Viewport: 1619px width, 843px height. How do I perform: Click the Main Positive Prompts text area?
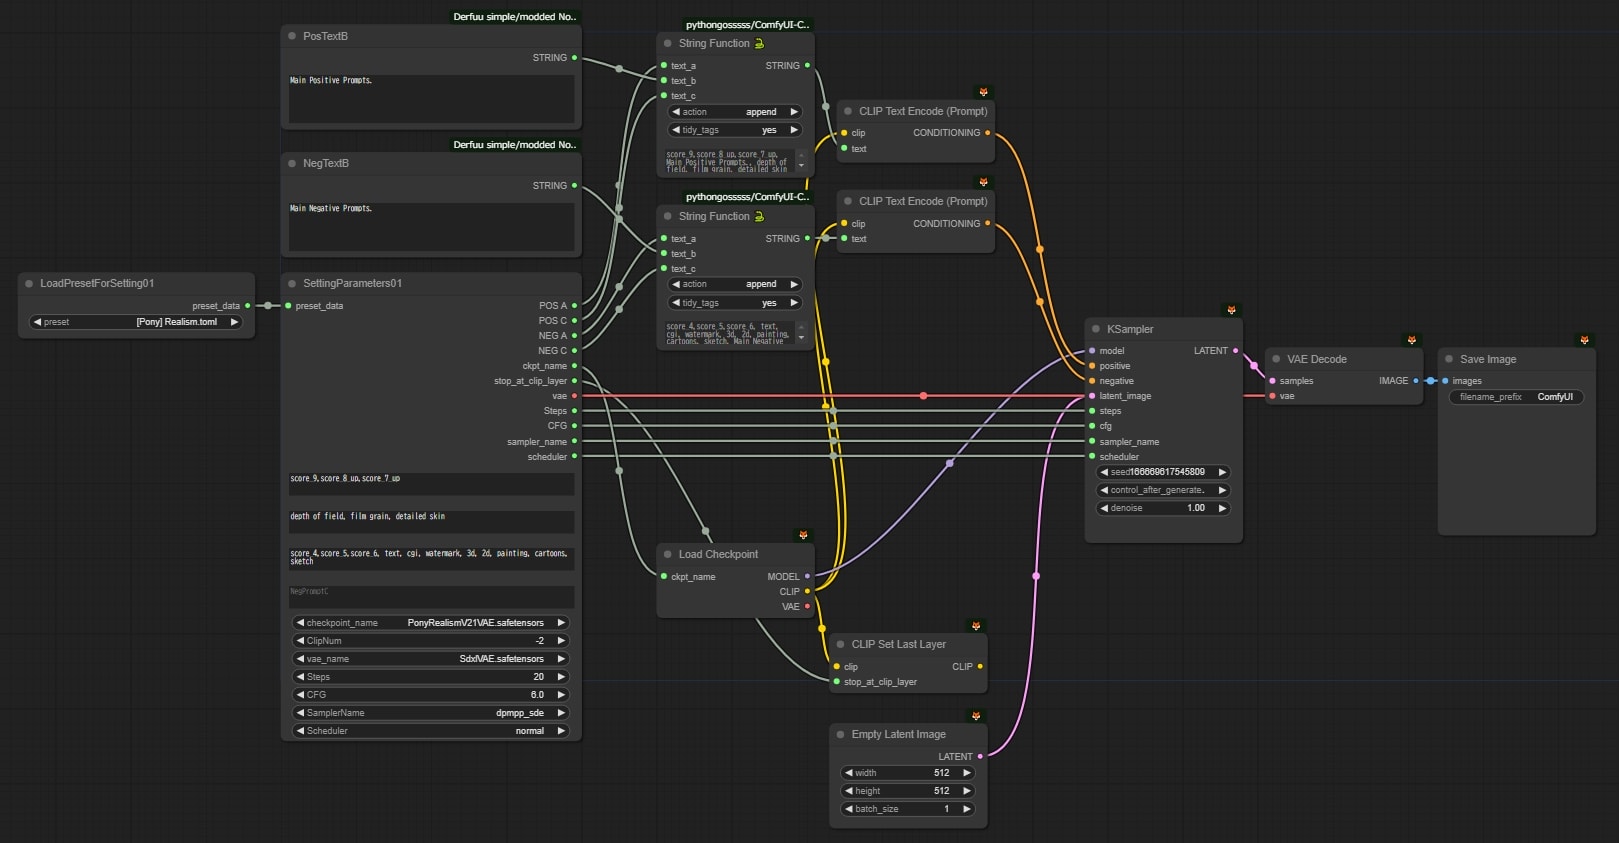pos(431,98)
